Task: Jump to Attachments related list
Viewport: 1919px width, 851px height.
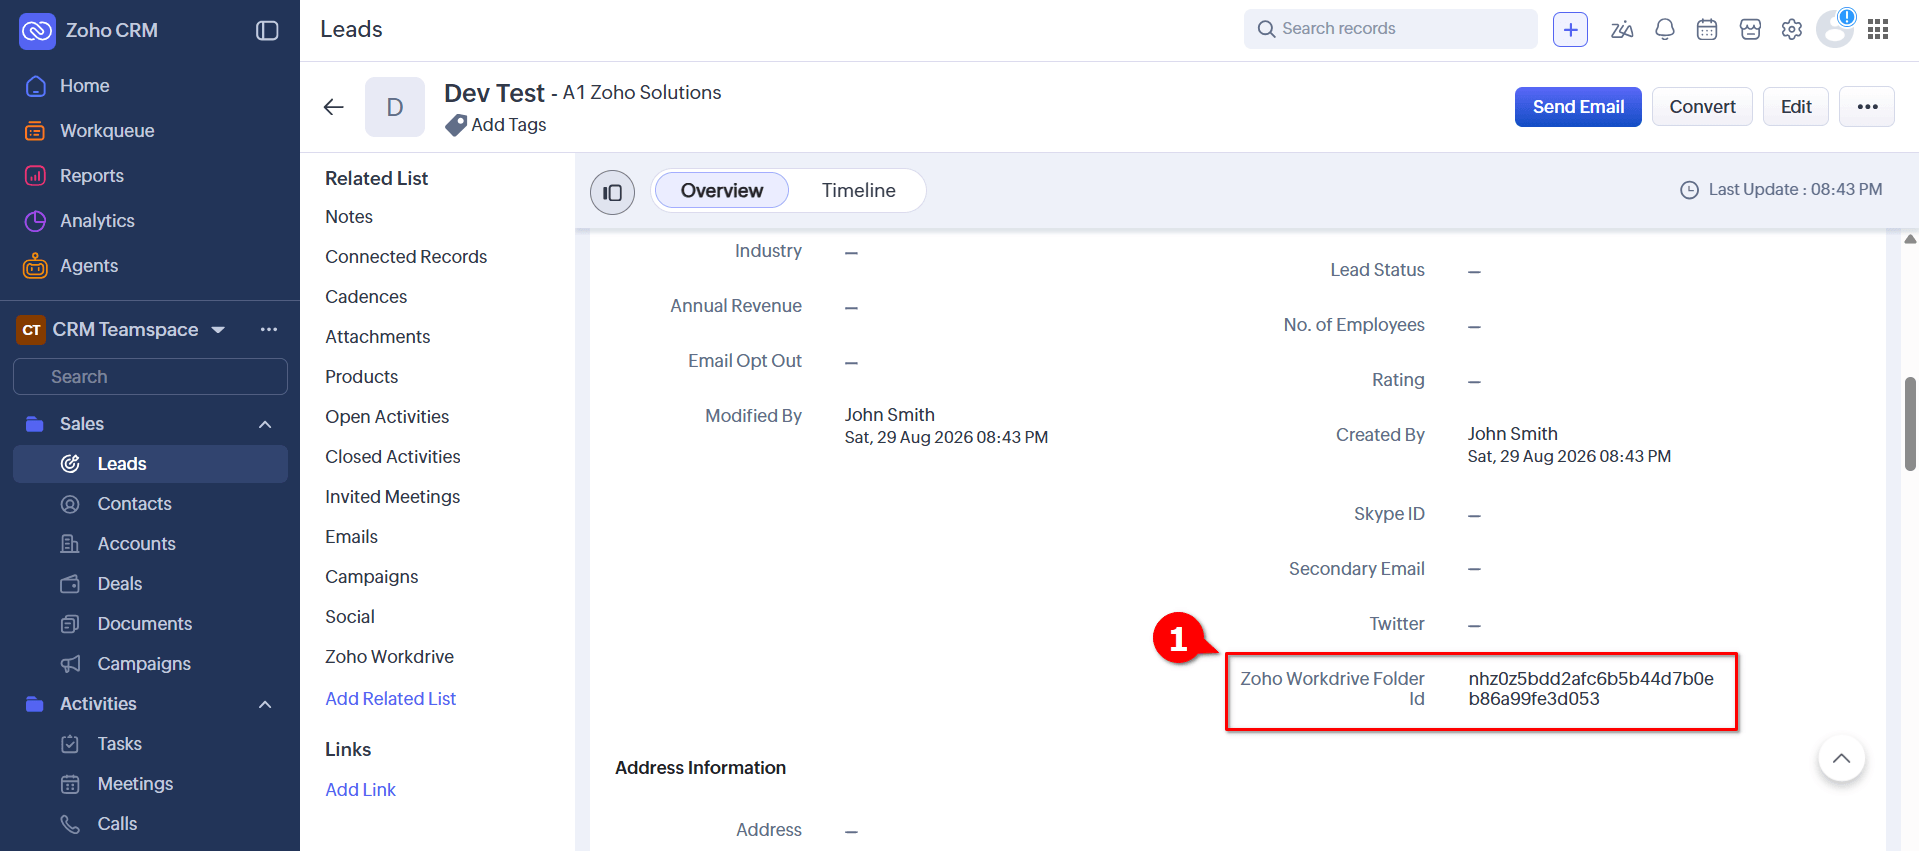Action: point(378,337)
